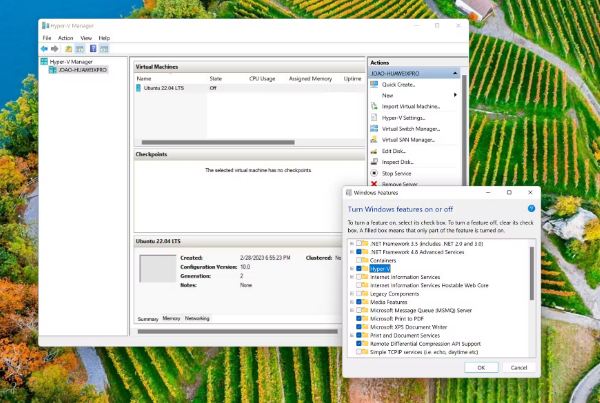Click the Up one level folder icon
Viewport: 600px width, 403px height.
[x=68, y=49]
